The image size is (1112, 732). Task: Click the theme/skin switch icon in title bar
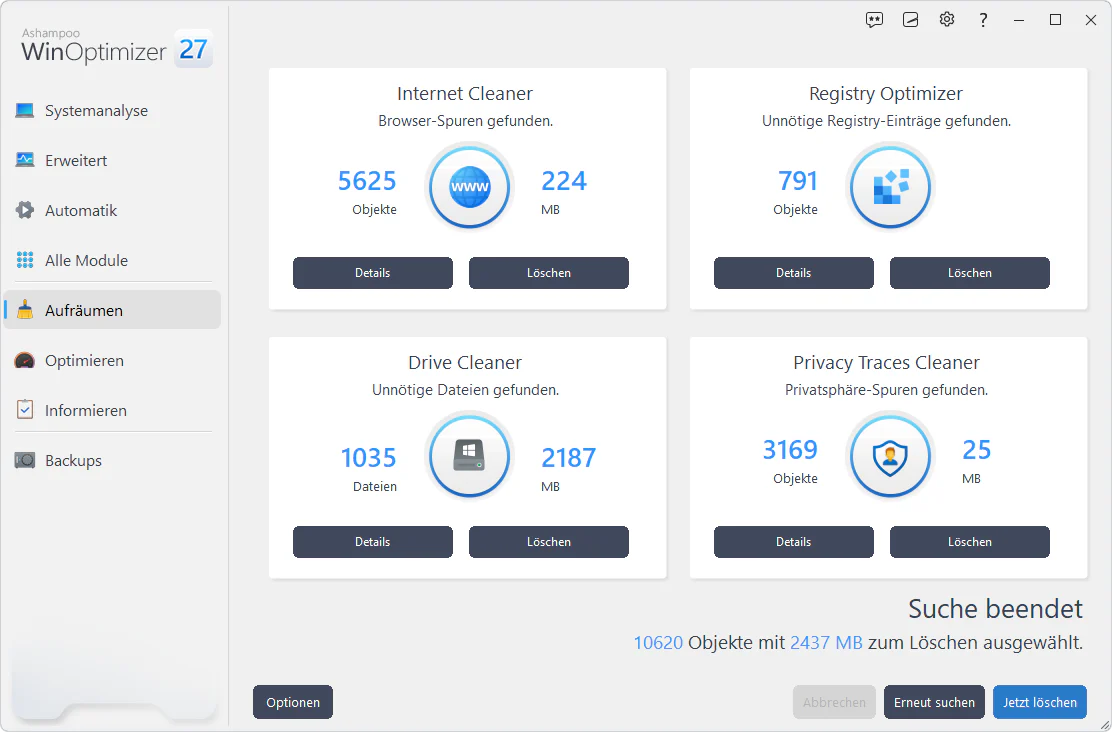tap(911, 20)
